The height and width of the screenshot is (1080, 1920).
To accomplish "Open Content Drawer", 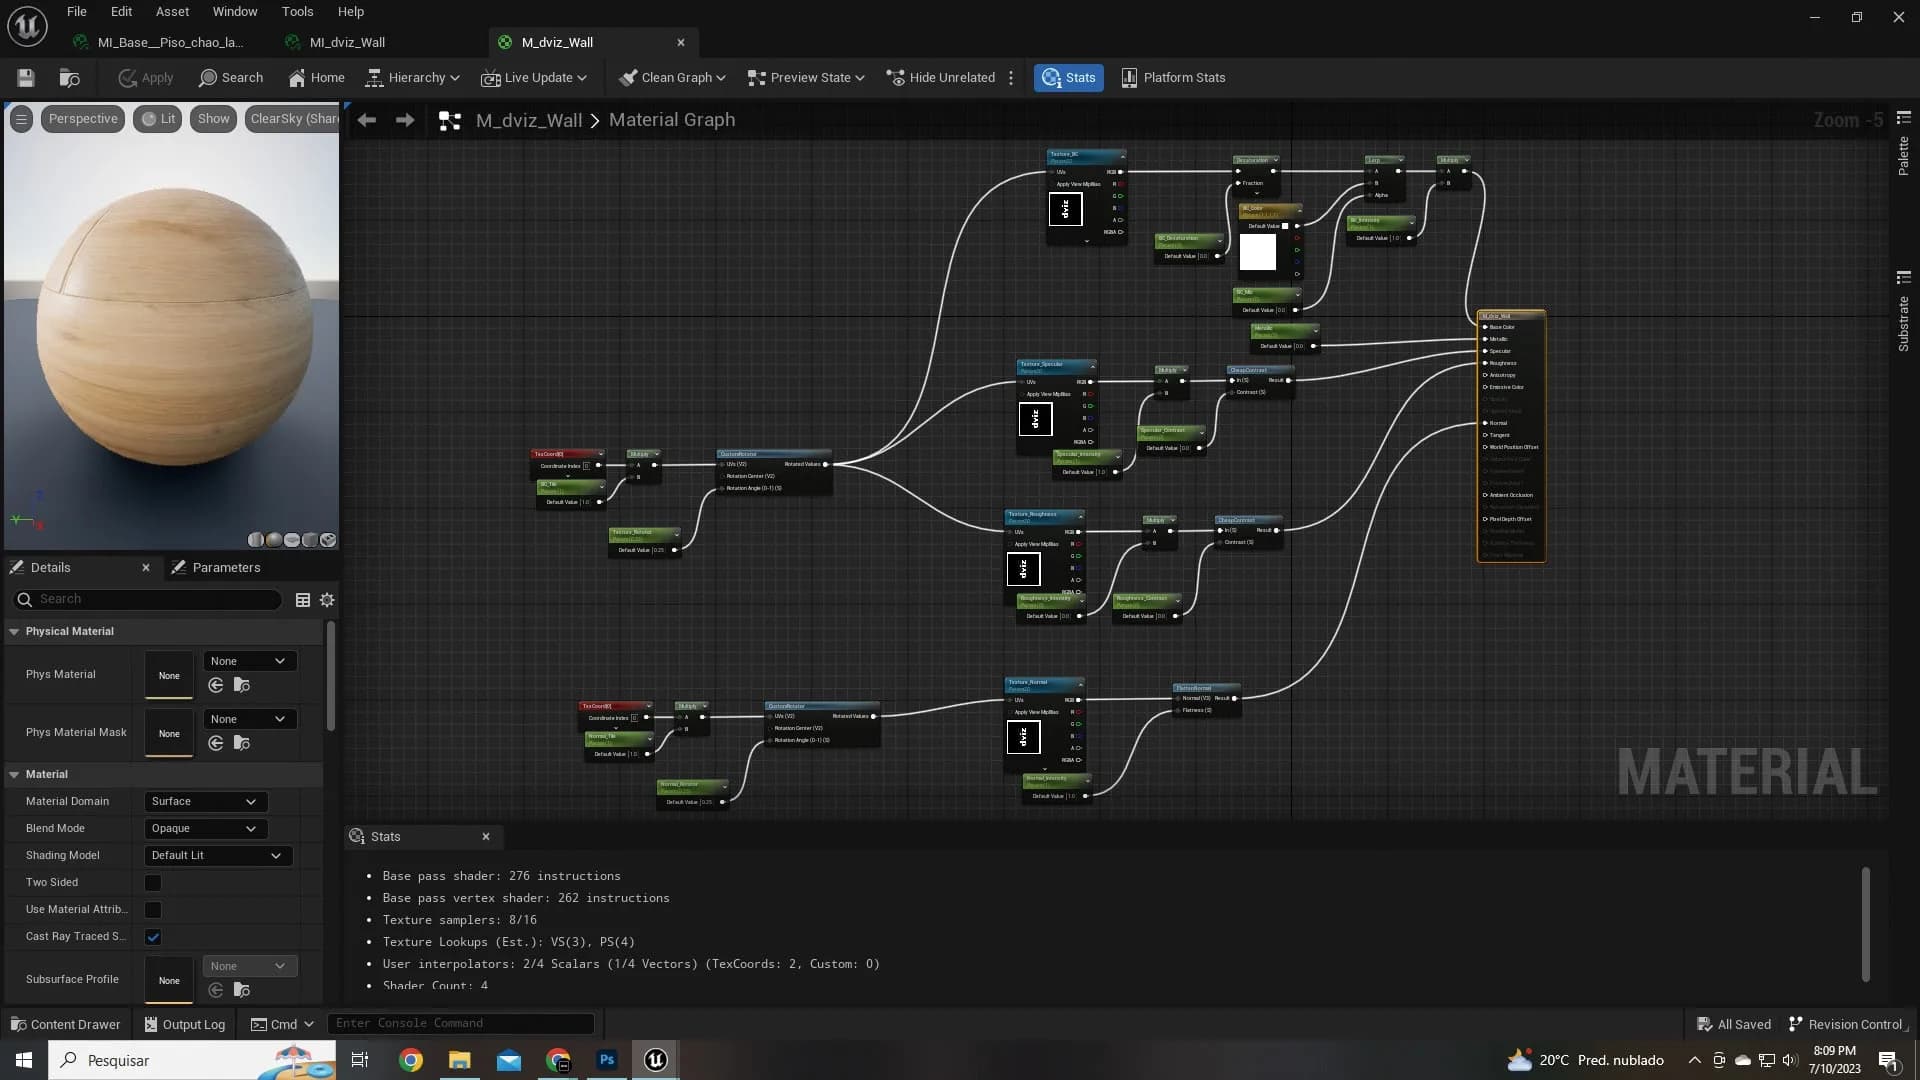I will [x=65, y=1025].
